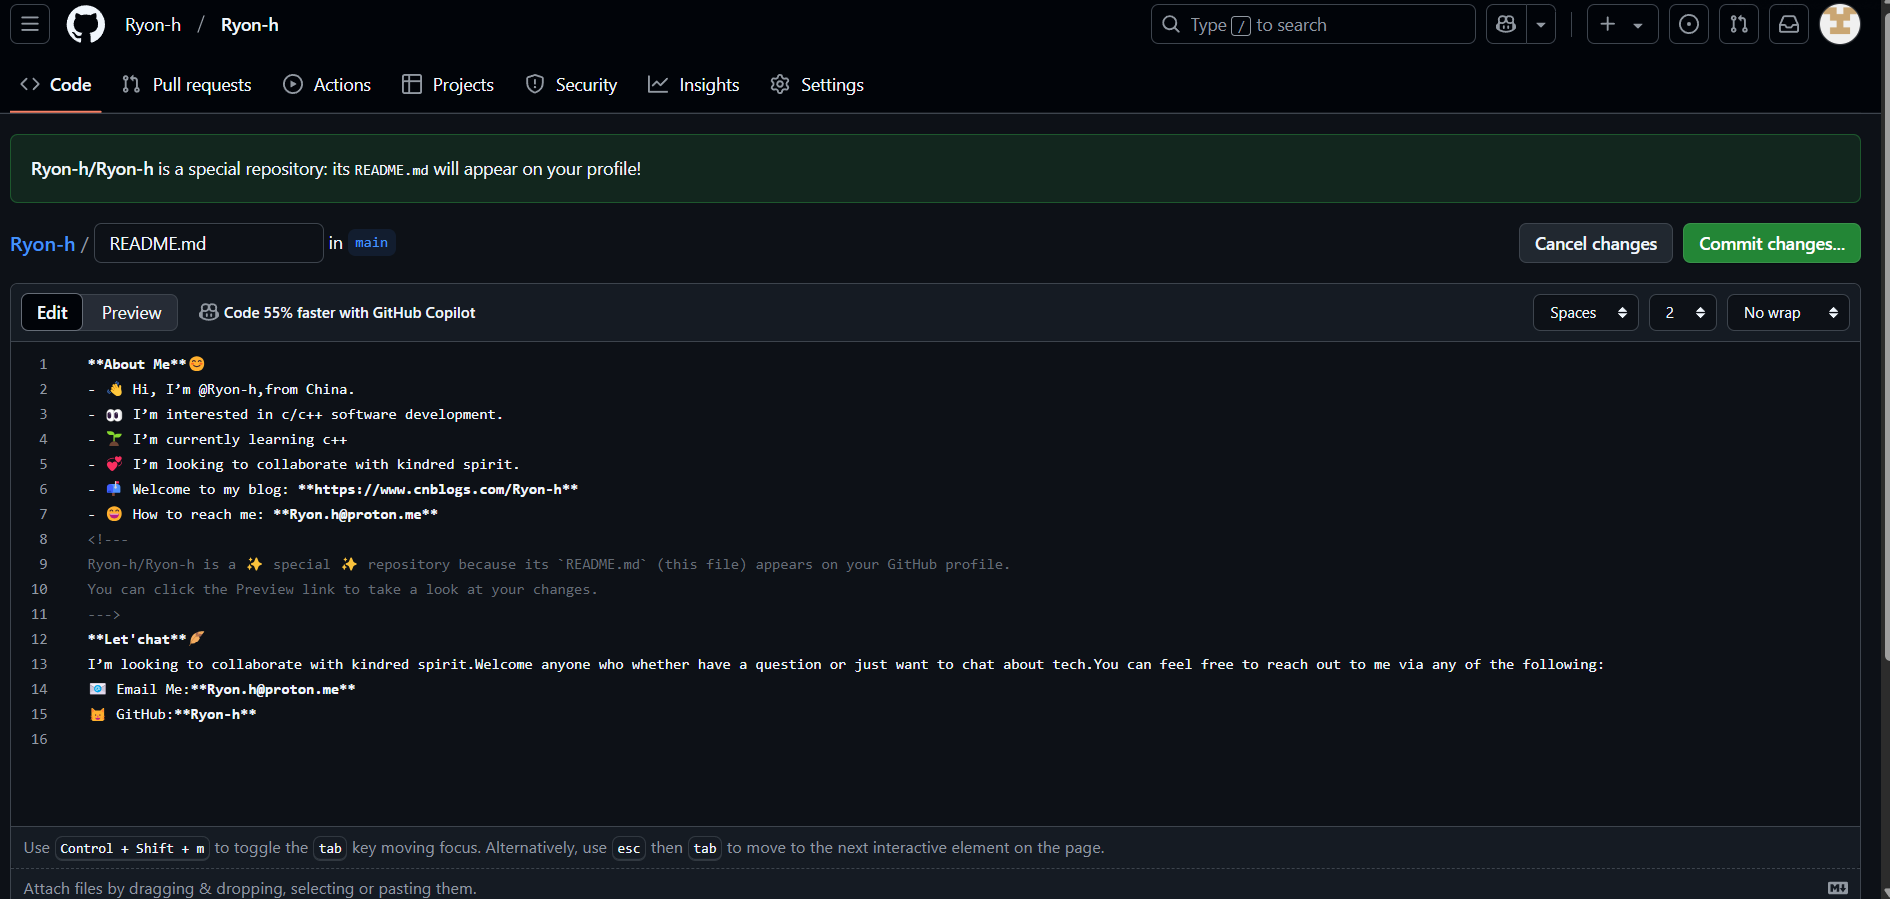The image size is (1890, 899).
Task: Click the GitHub Octocat logo
Action: 85,24
